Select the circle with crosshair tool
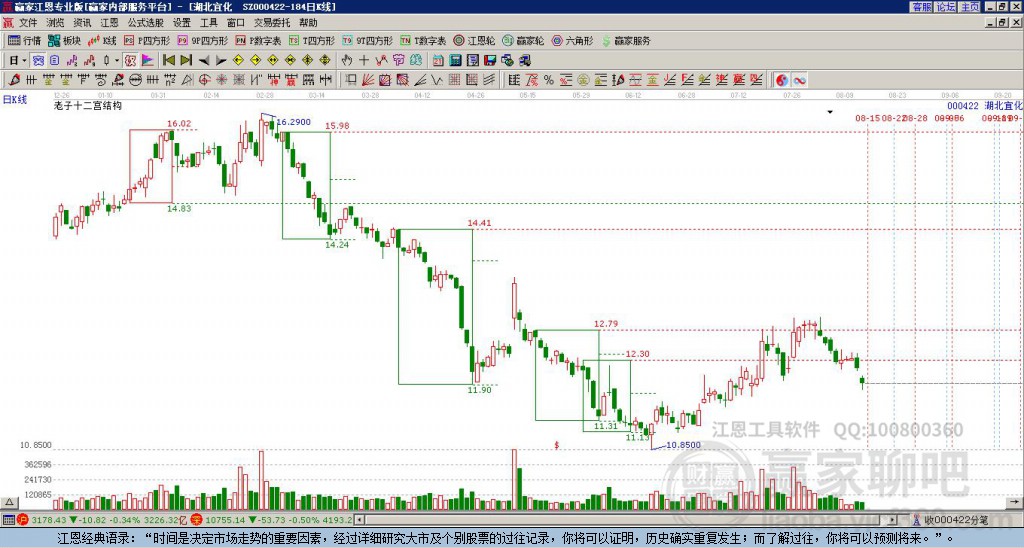This screenshot has height=548, width=1024. point(204,80)
